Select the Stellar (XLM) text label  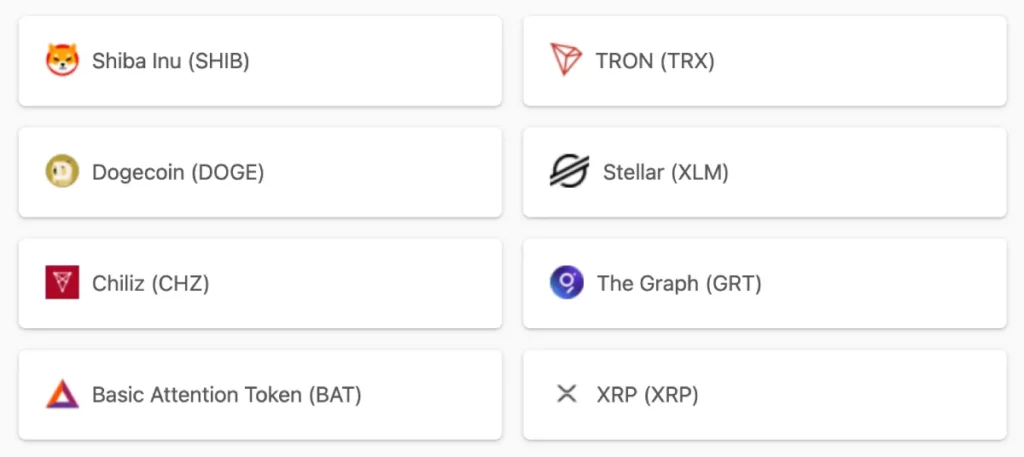pyautogui.click(x=665, y=172)
